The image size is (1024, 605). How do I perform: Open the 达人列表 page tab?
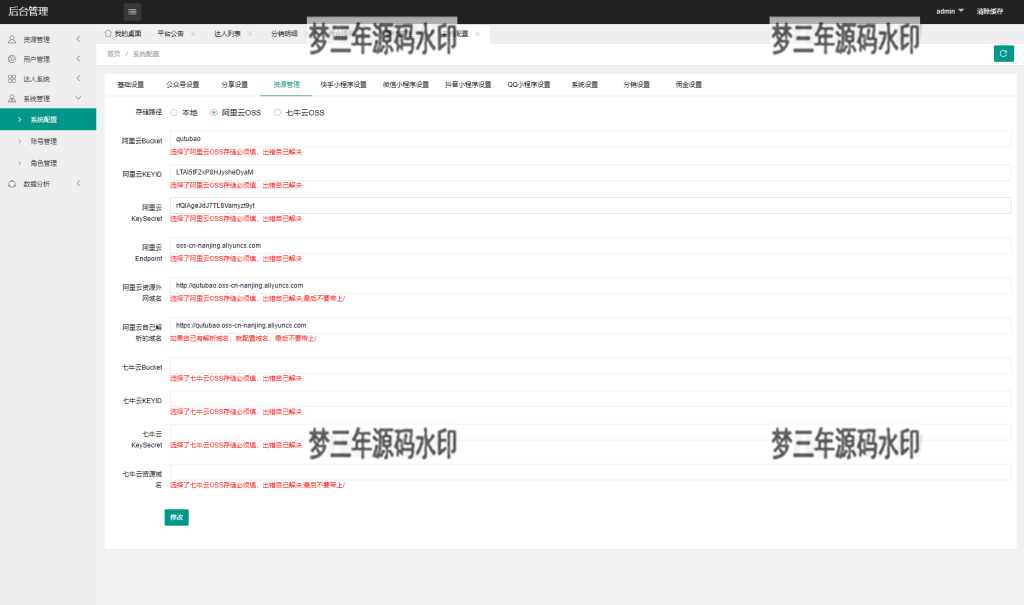(227, 34)
